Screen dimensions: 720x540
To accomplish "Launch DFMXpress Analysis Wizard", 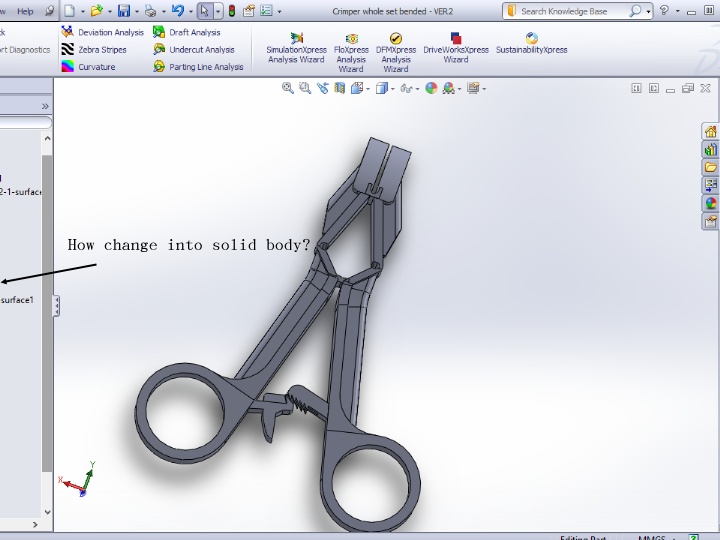I will point(396,52).
